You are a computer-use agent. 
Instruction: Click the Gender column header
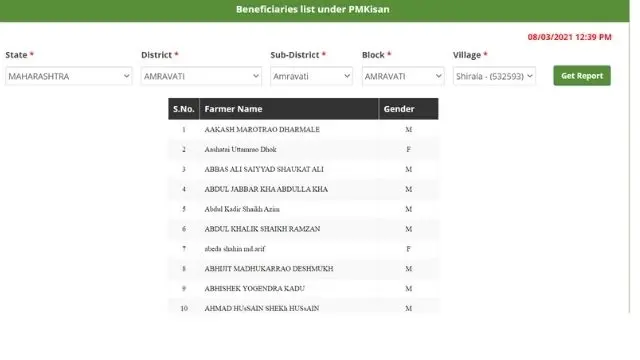coord(409,109)
